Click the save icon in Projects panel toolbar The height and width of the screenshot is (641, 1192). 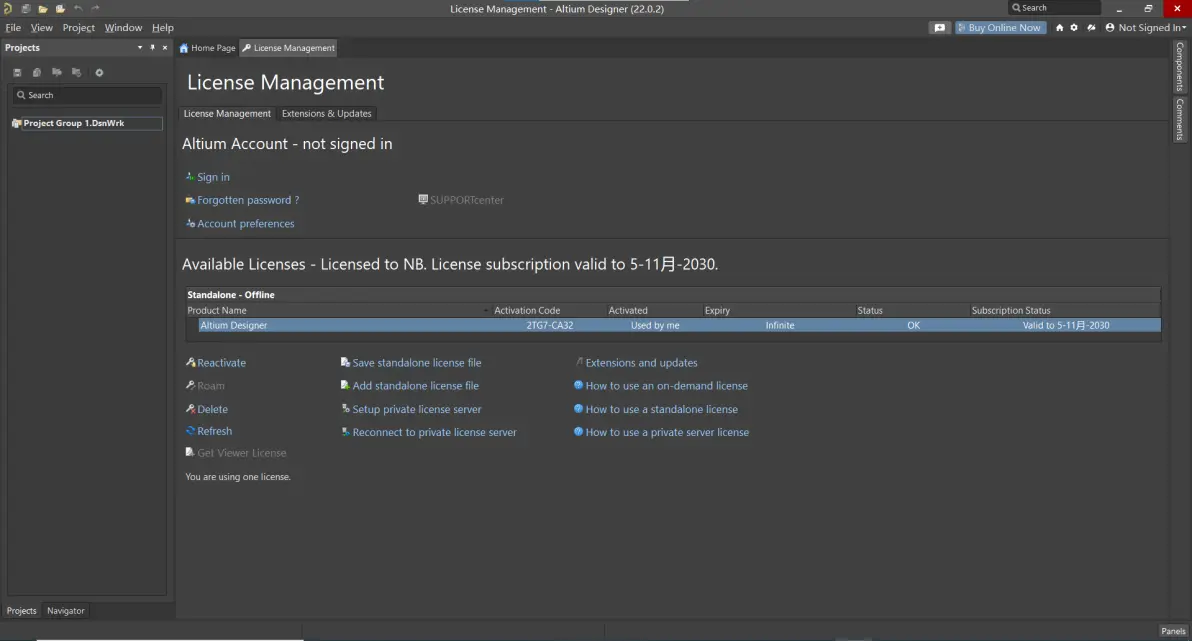coord(17,72)
